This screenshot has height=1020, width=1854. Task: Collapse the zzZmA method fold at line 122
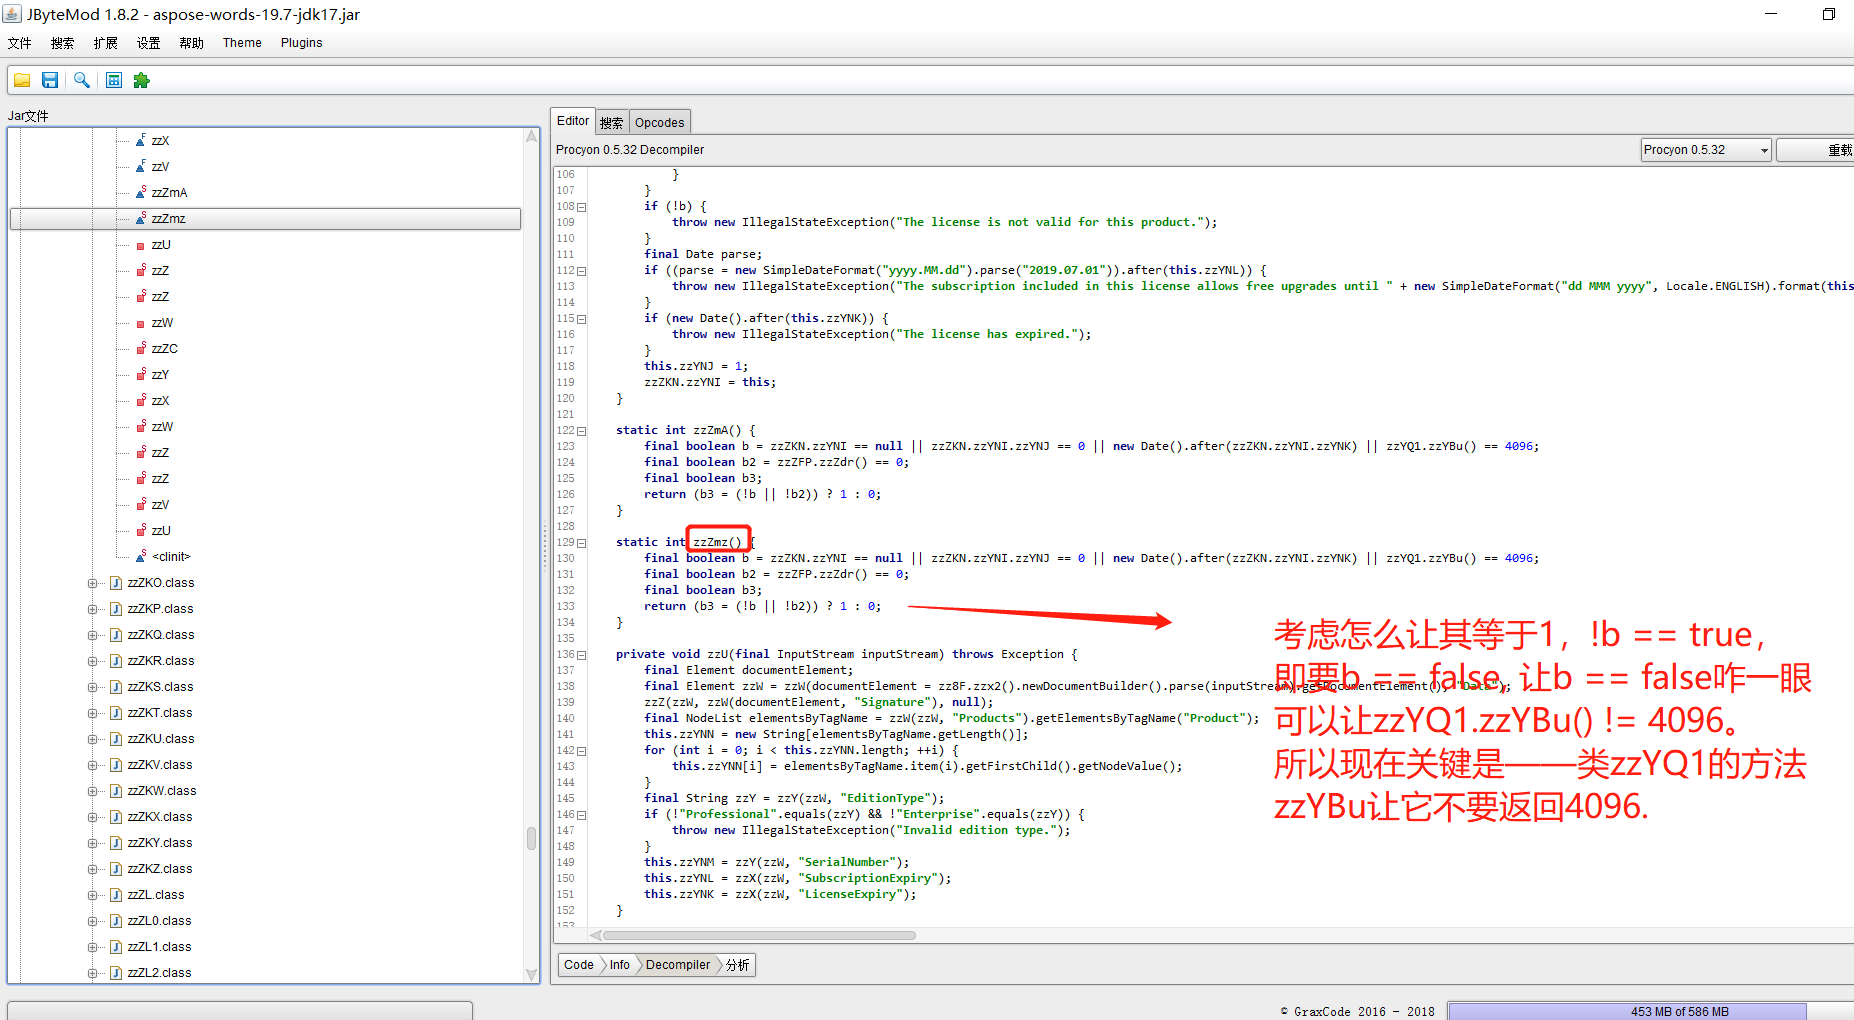(x=581, y=431)
